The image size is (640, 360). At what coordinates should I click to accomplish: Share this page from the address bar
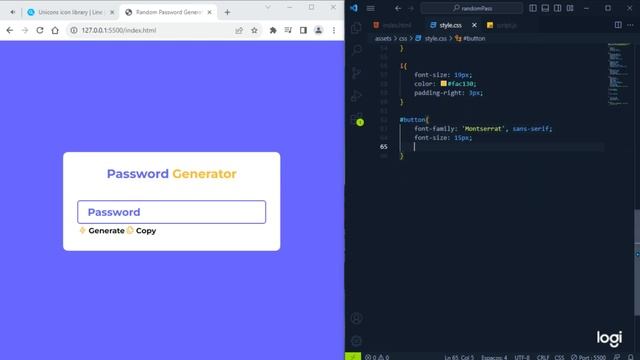239,30
